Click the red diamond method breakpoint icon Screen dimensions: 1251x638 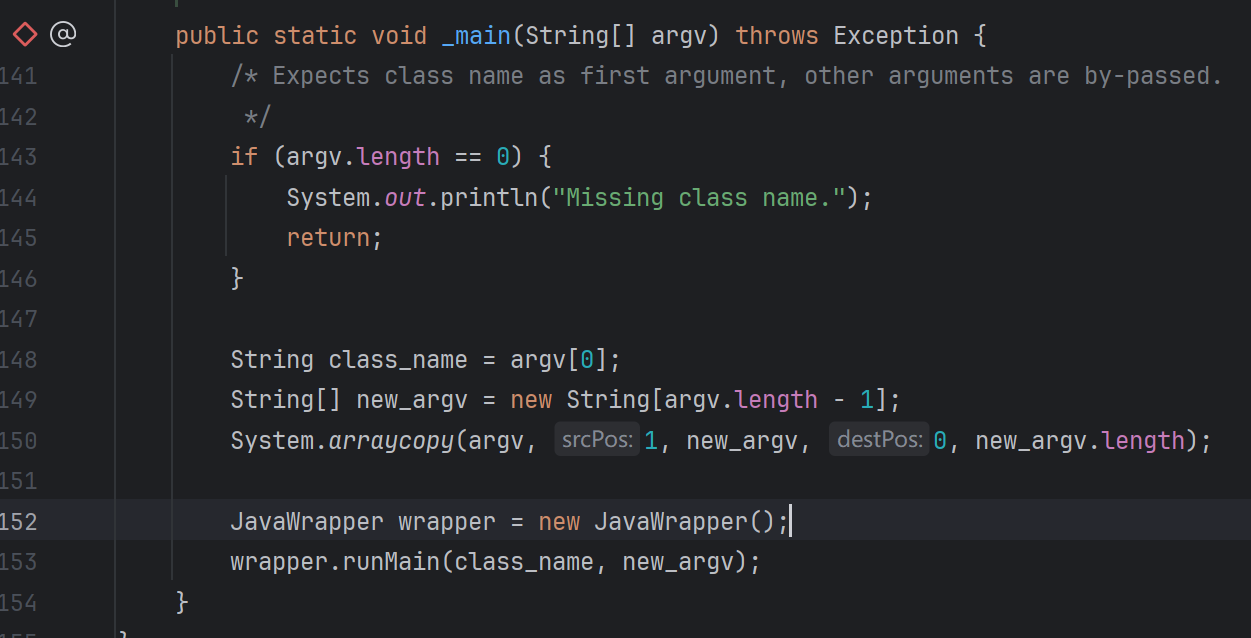pyautogui.click(x=25, y=35)
